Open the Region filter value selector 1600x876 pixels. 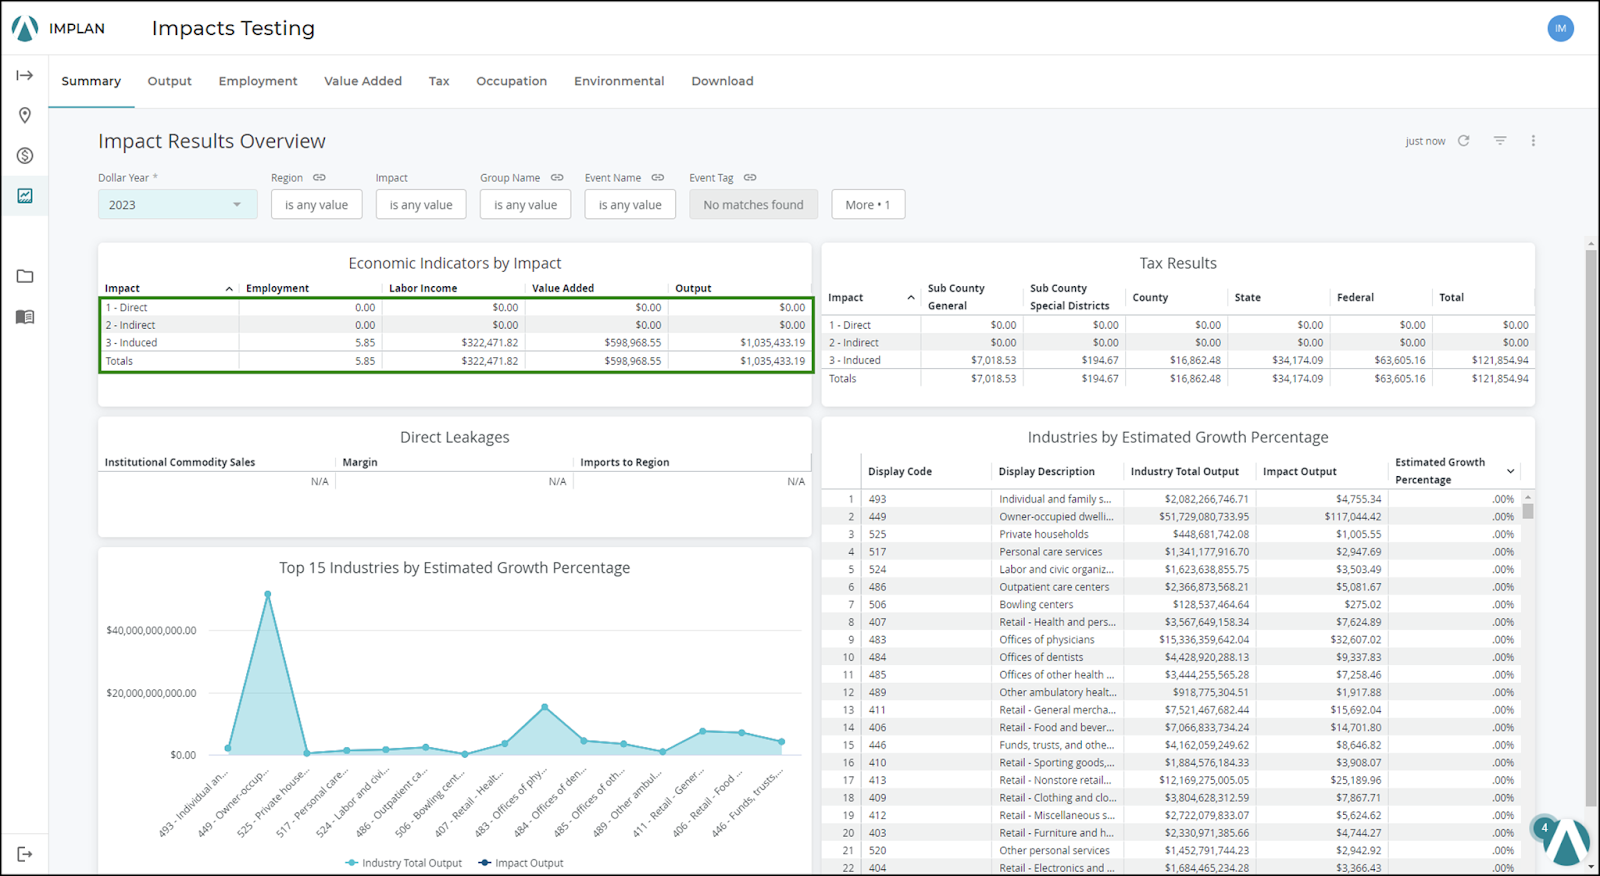point(316,205)
